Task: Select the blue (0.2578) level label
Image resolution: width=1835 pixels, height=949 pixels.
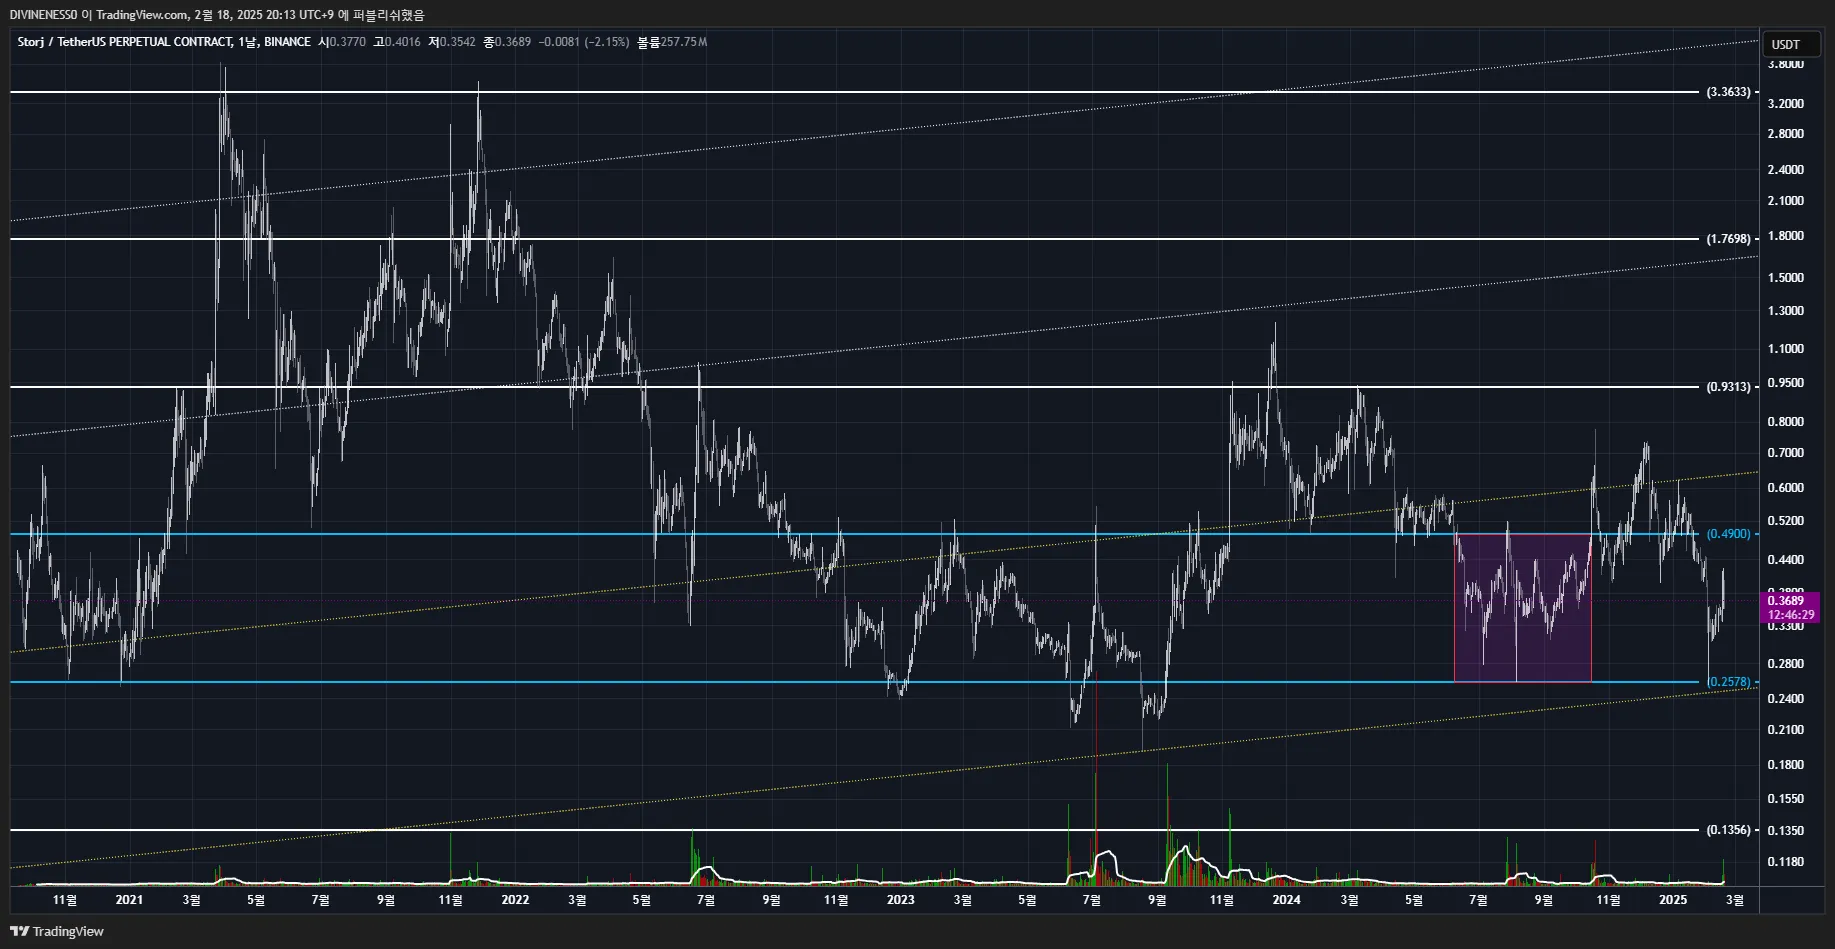Action: tap(1728, 682)
